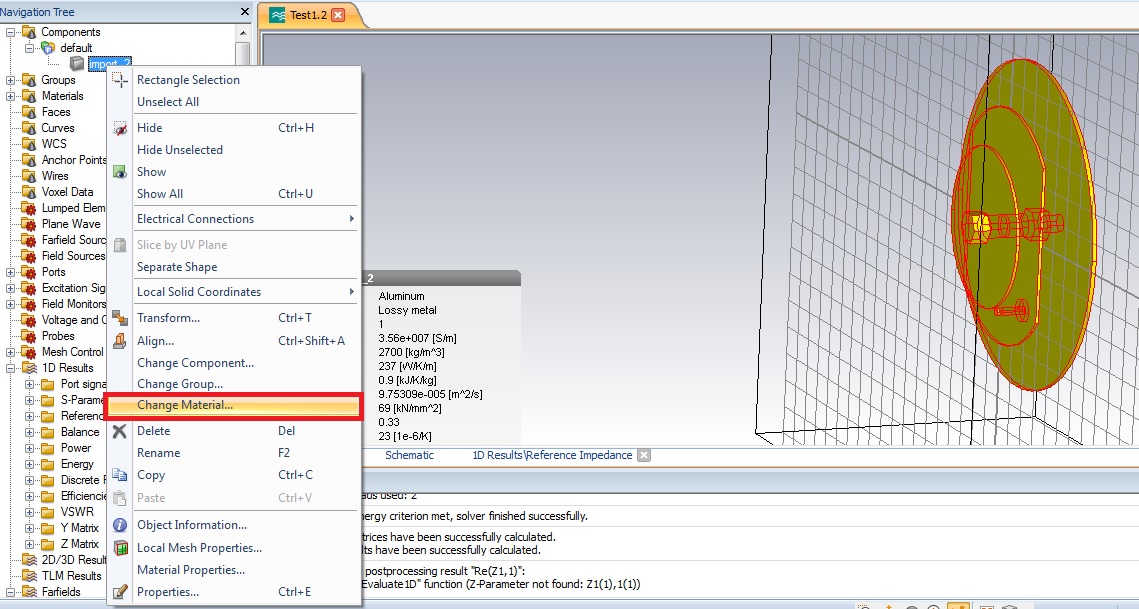This screenshot has height=609, width=1139.
Task: Open the 1D Results\Reference Impedance tab
Action: coord(552,455)
